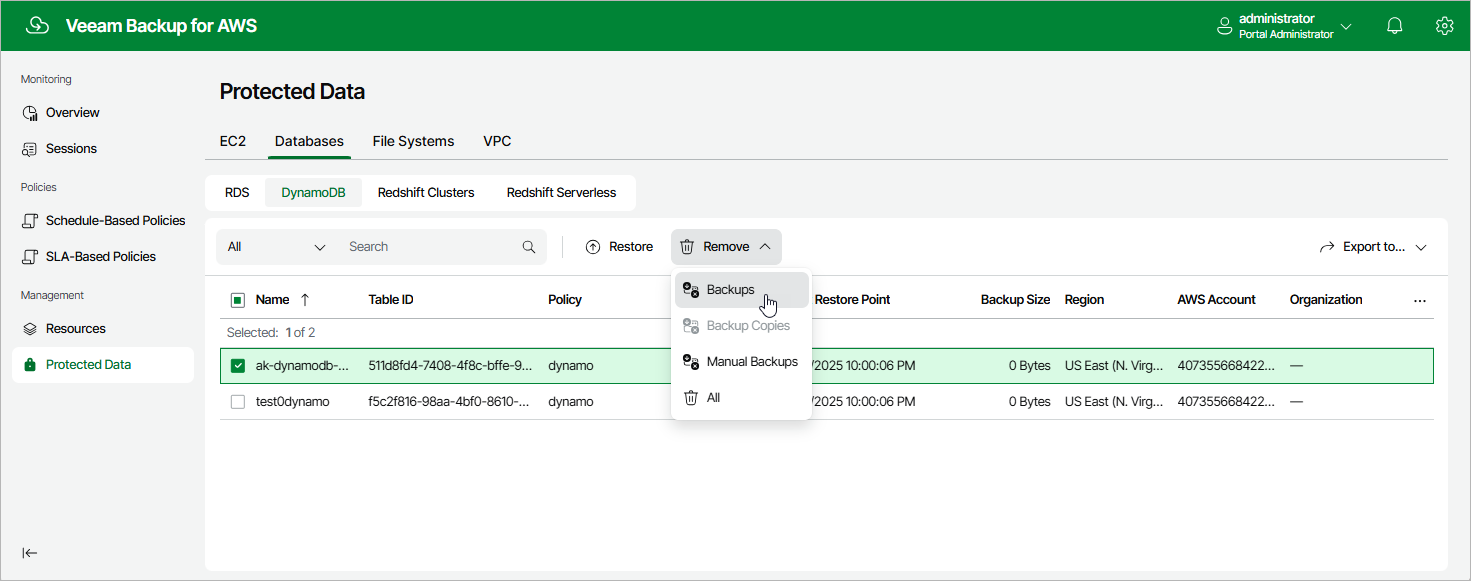Click the Schedule-Based Policies icon
This screenshot has height=581, width=1471.
coord(30,221)
